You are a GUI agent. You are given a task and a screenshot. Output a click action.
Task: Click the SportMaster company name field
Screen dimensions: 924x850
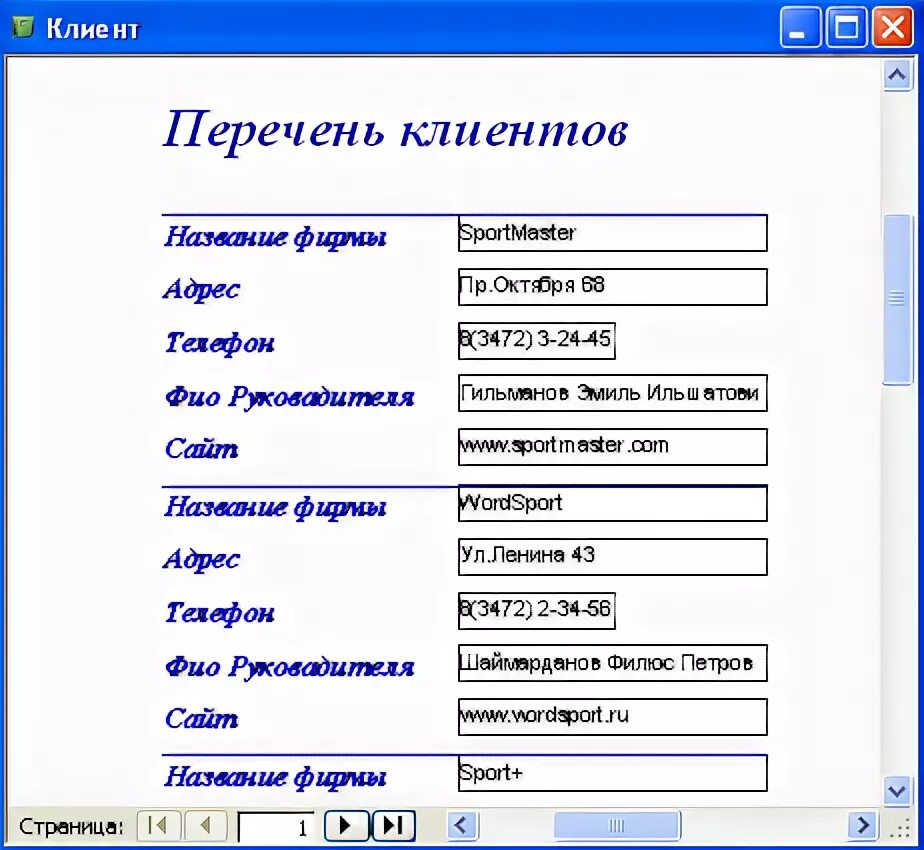613,233
